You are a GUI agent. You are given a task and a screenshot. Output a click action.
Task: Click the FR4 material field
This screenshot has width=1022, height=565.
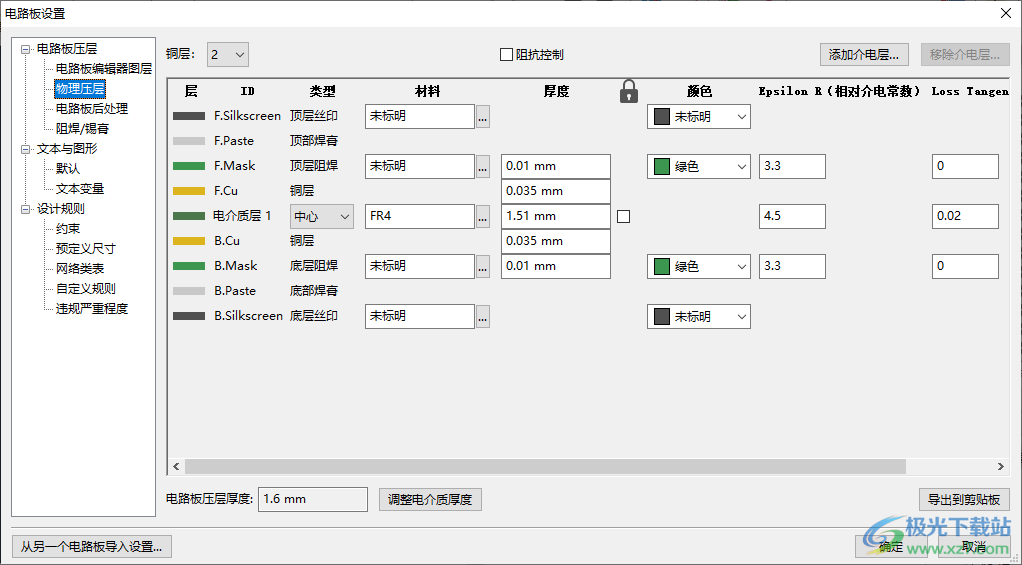coord(420,216)
